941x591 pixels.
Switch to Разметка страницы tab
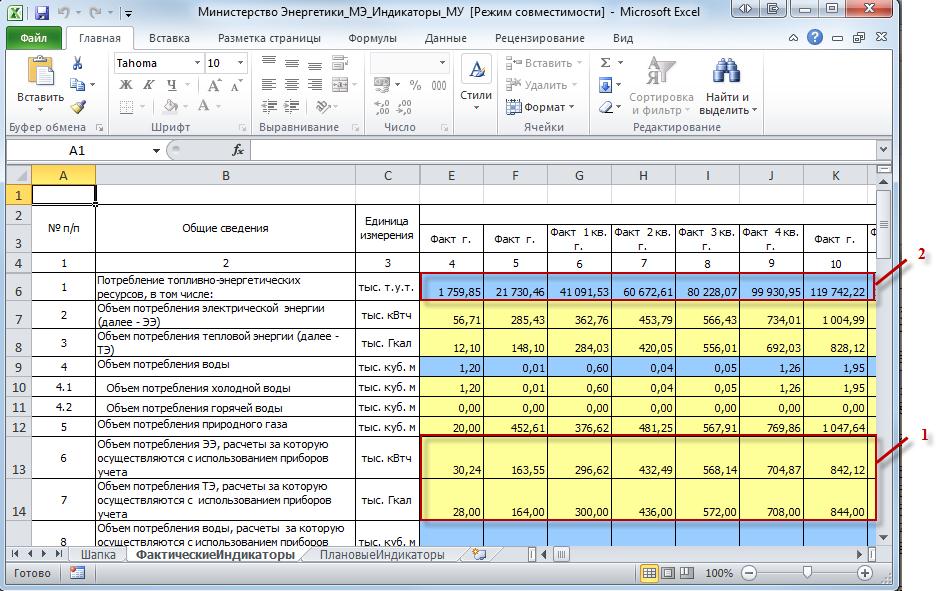click(269, 38)
